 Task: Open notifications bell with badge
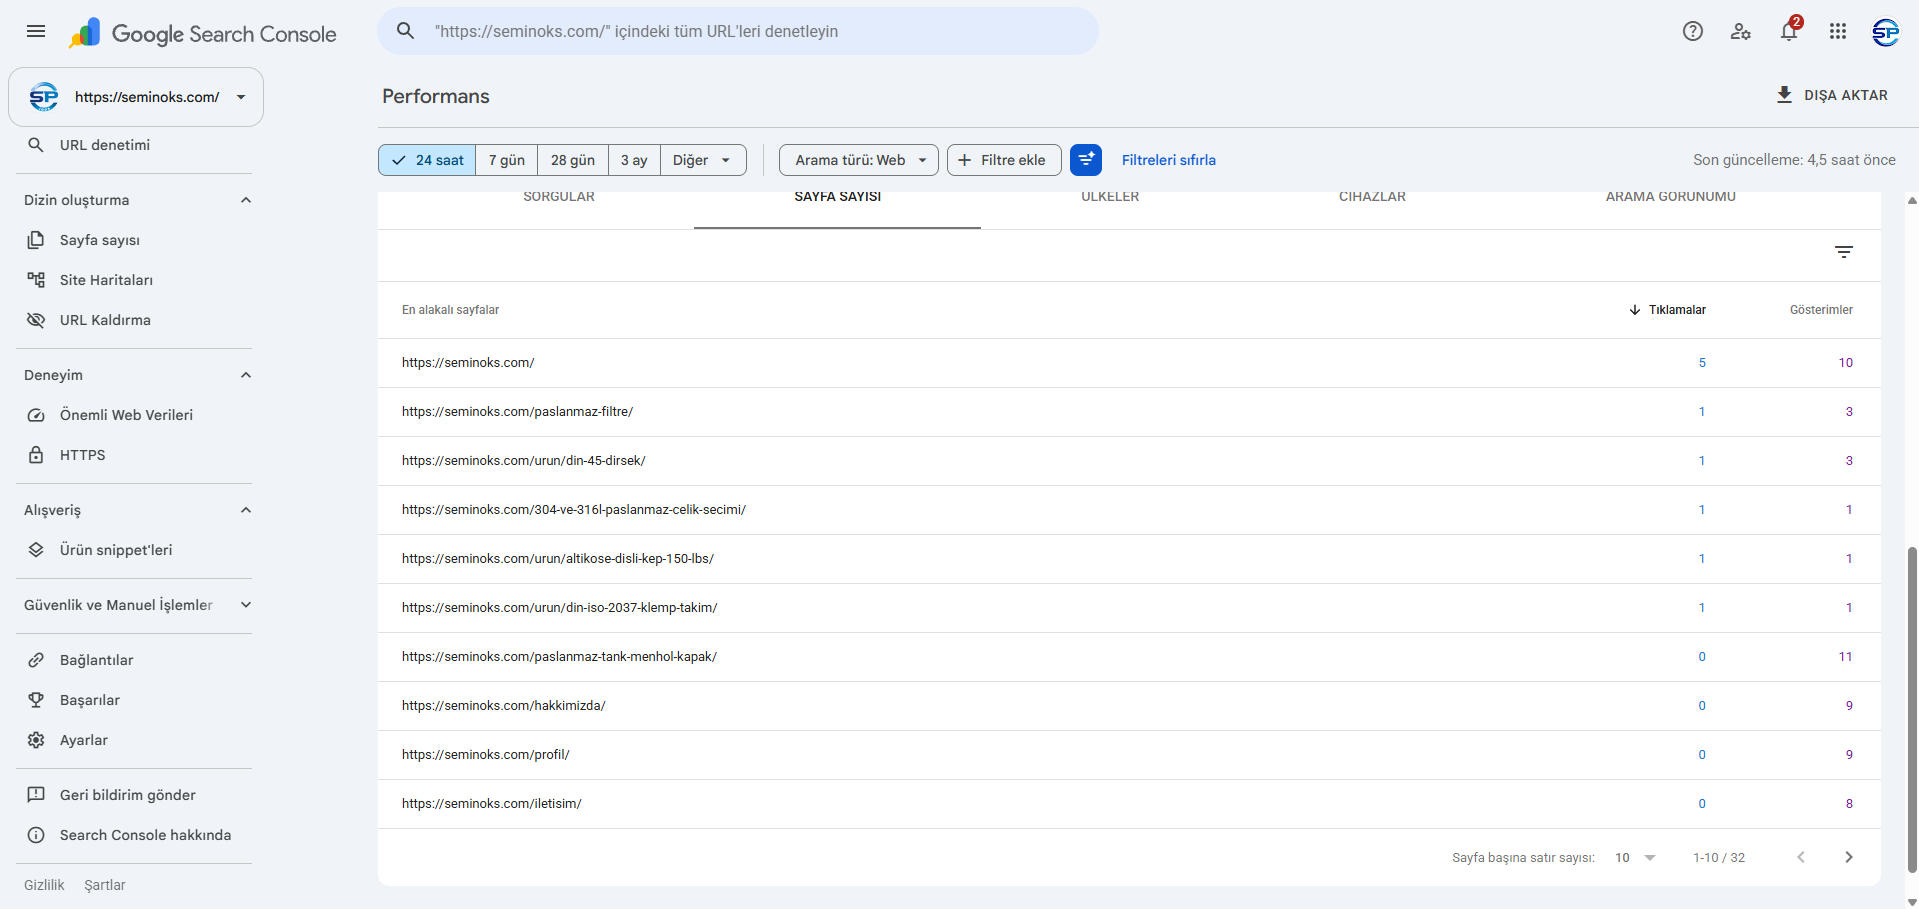point(1790,31)
